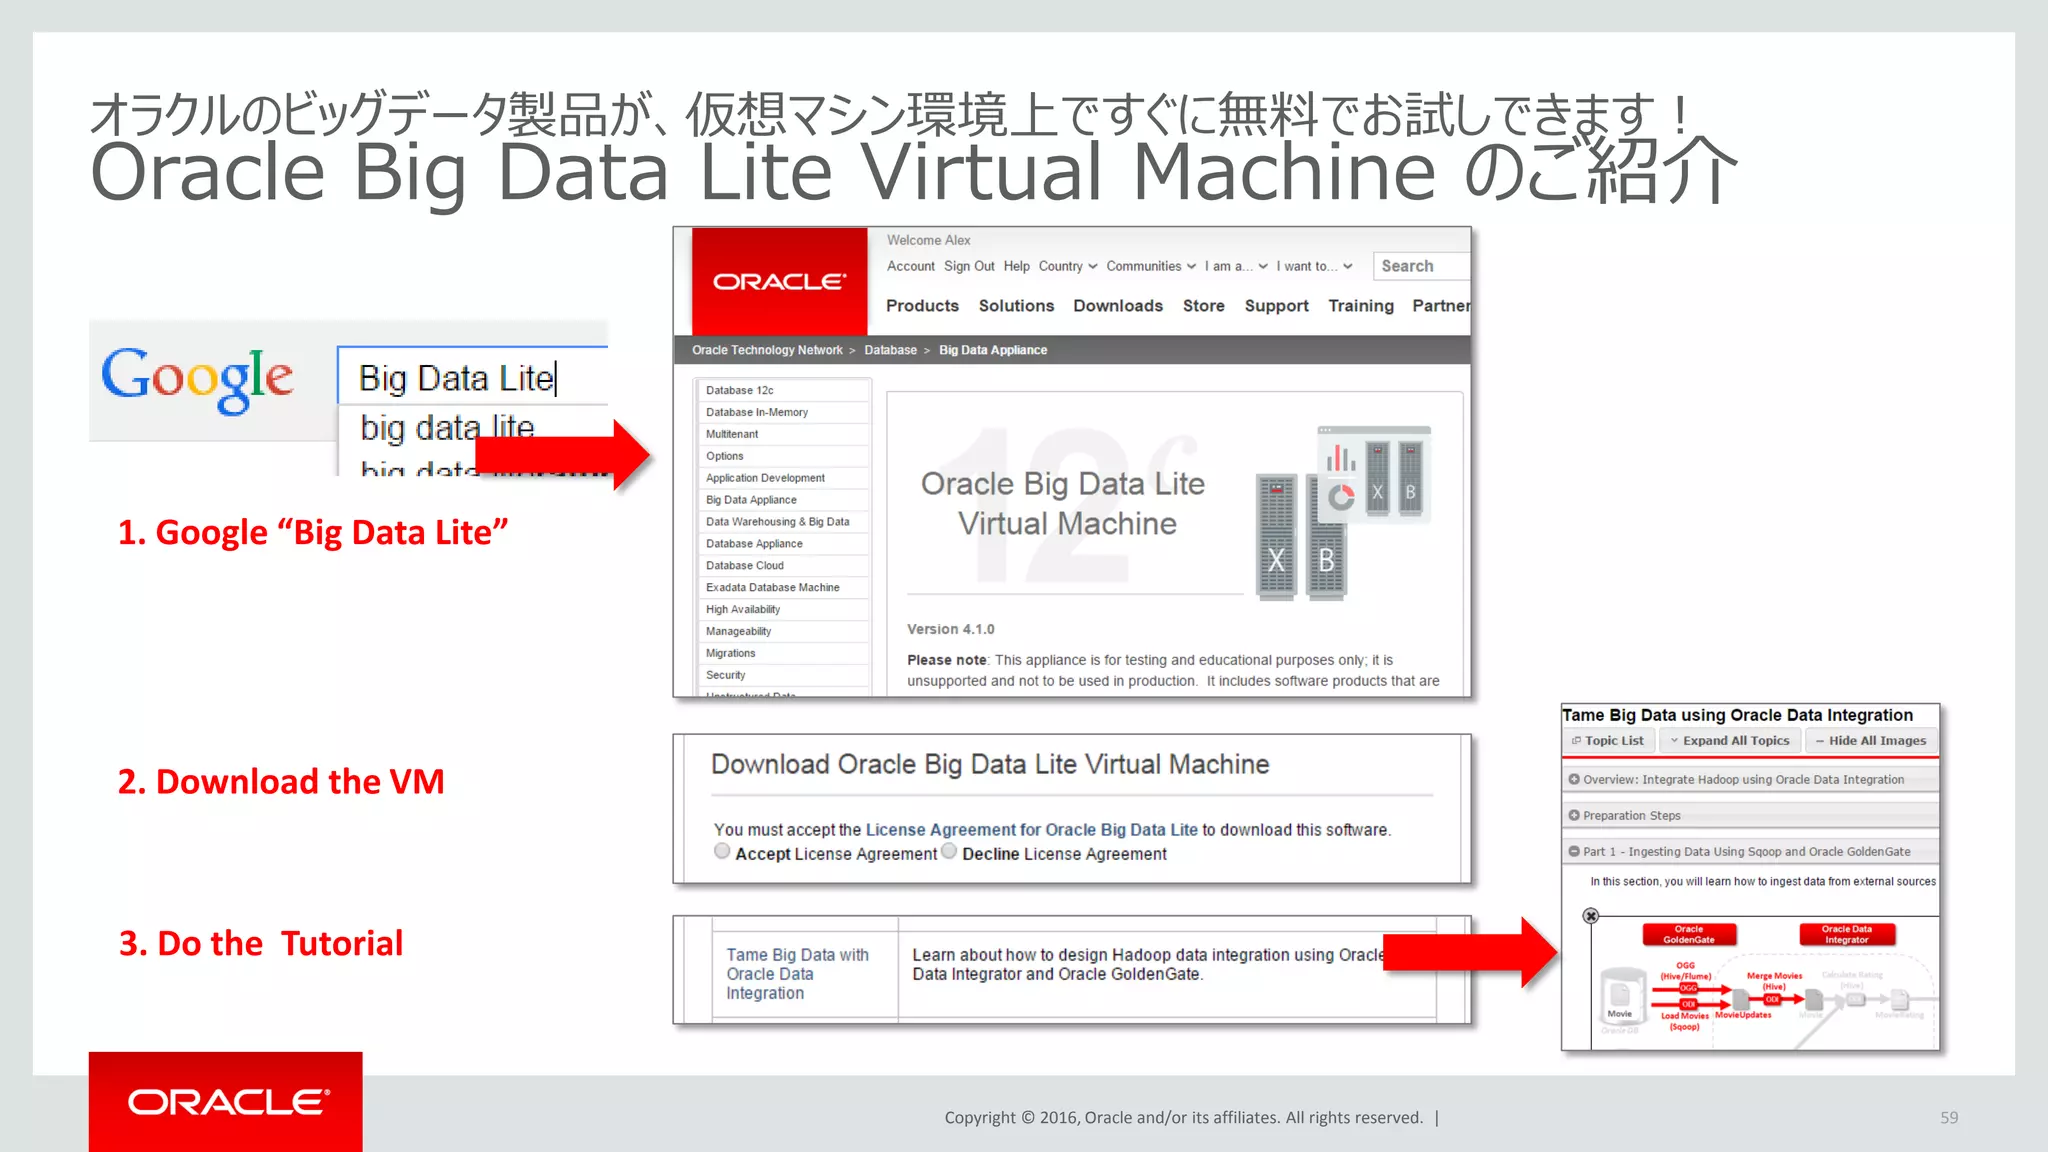Expand the Preparation Steps section
Viewport: 2048px width, 1152px height.
(x=1750, y=816)
